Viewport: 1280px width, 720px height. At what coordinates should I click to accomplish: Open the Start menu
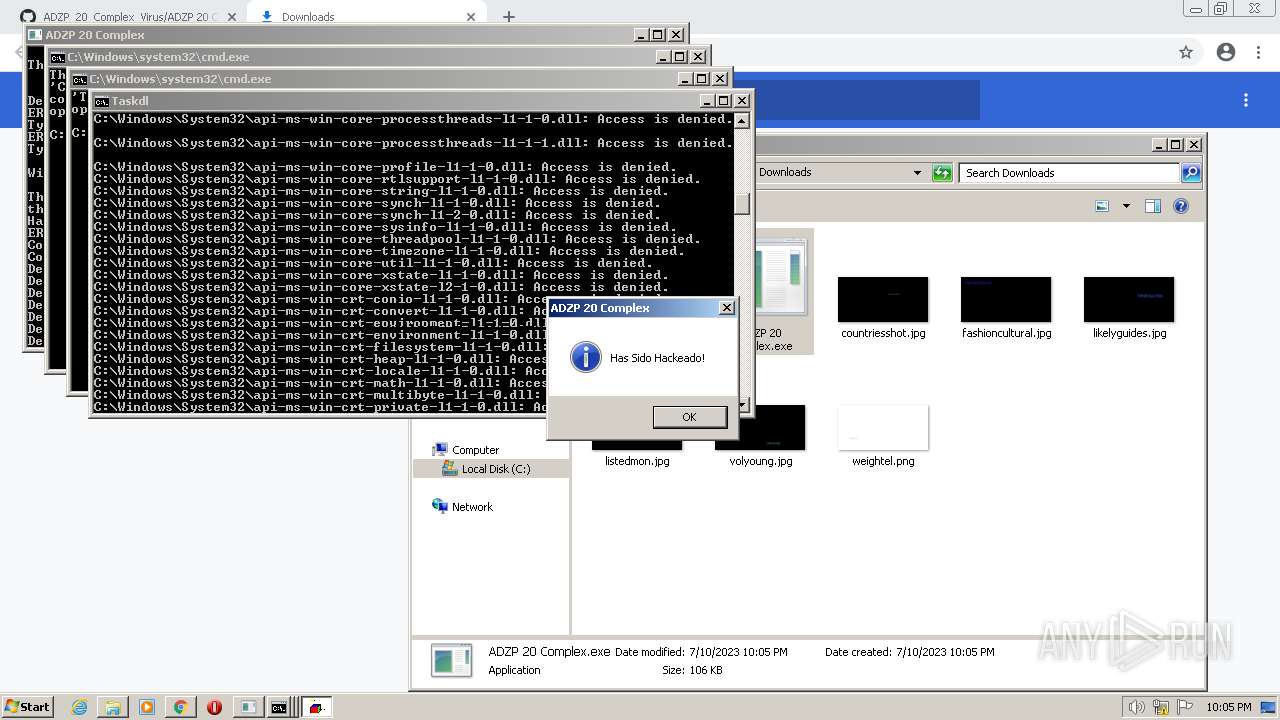[x=27, y=706]
